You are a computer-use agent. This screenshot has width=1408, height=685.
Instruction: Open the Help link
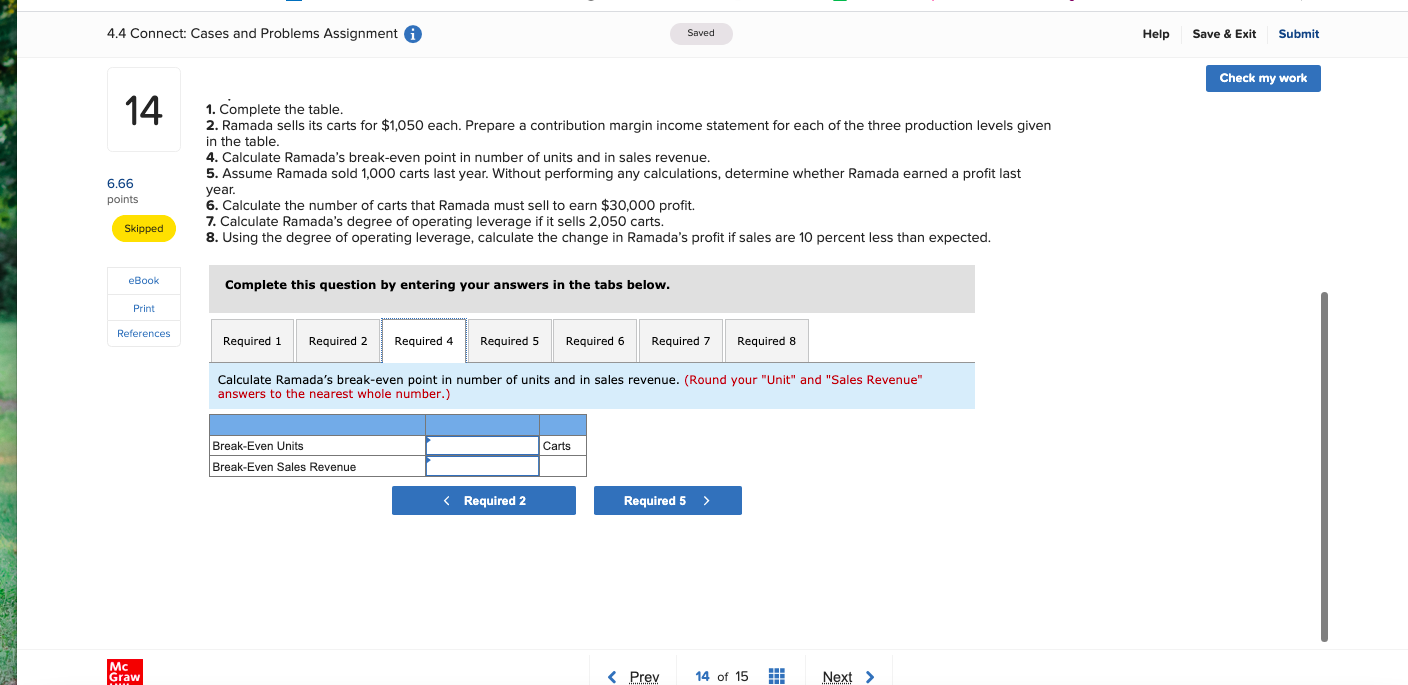click(1156, 34)
